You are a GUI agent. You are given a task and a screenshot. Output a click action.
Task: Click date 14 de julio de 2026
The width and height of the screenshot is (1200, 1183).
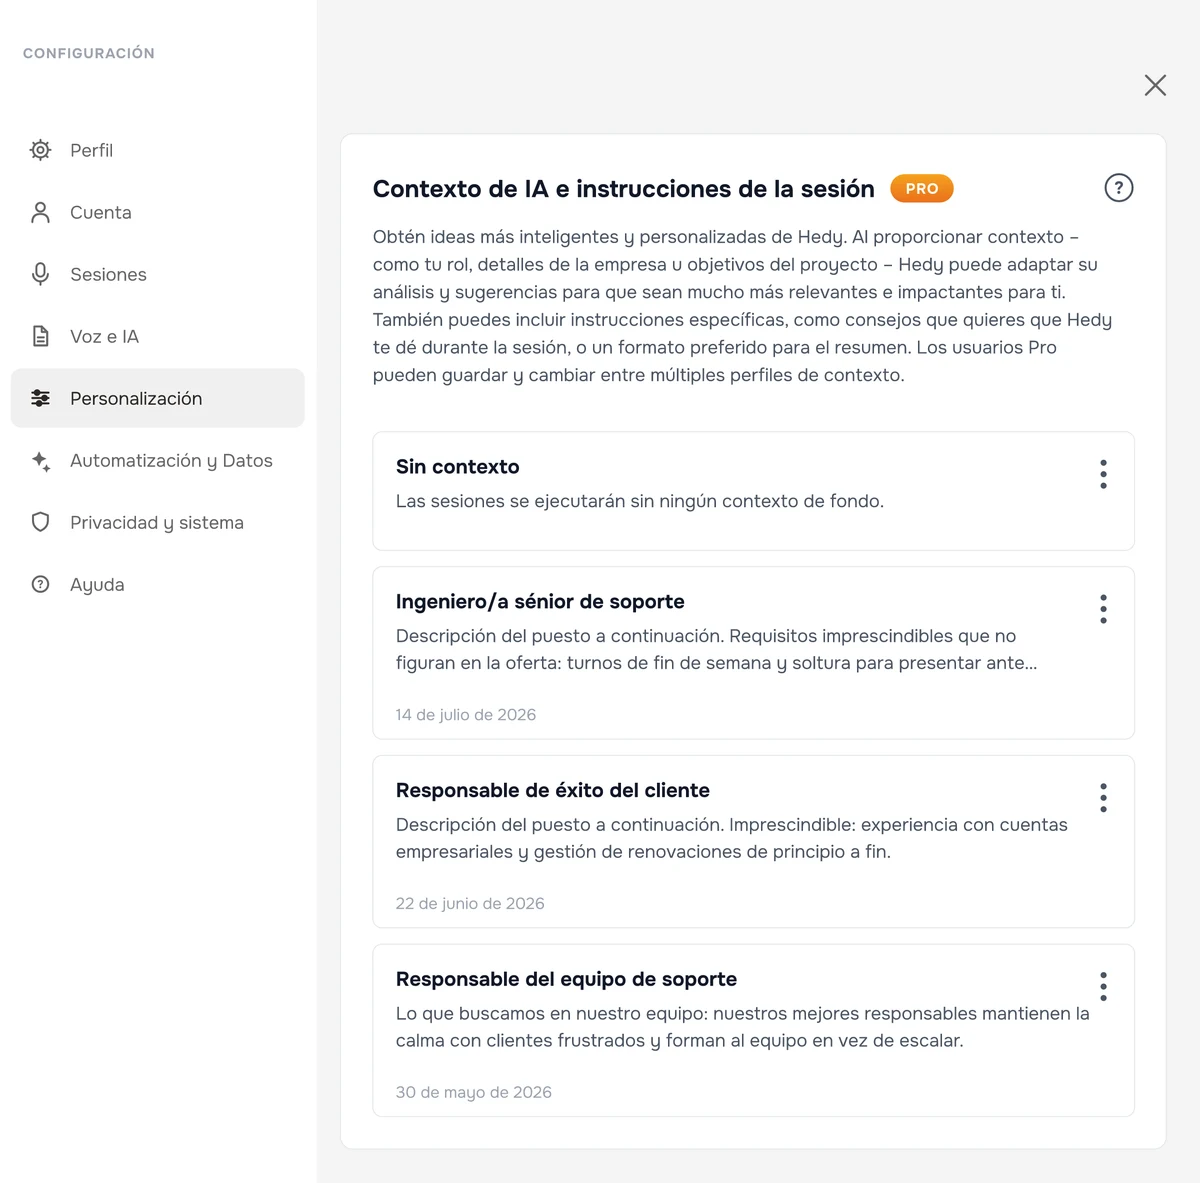(x=466, y=715)
